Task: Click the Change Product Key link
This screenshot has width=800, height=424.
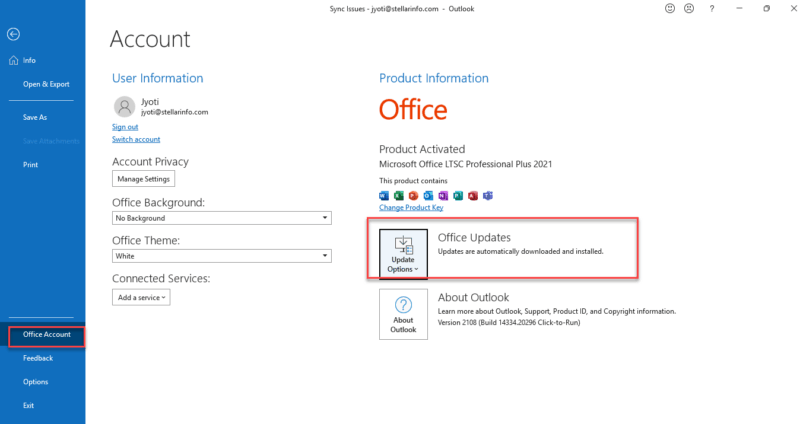Action: pyautogui.click(x=411, y=207)
